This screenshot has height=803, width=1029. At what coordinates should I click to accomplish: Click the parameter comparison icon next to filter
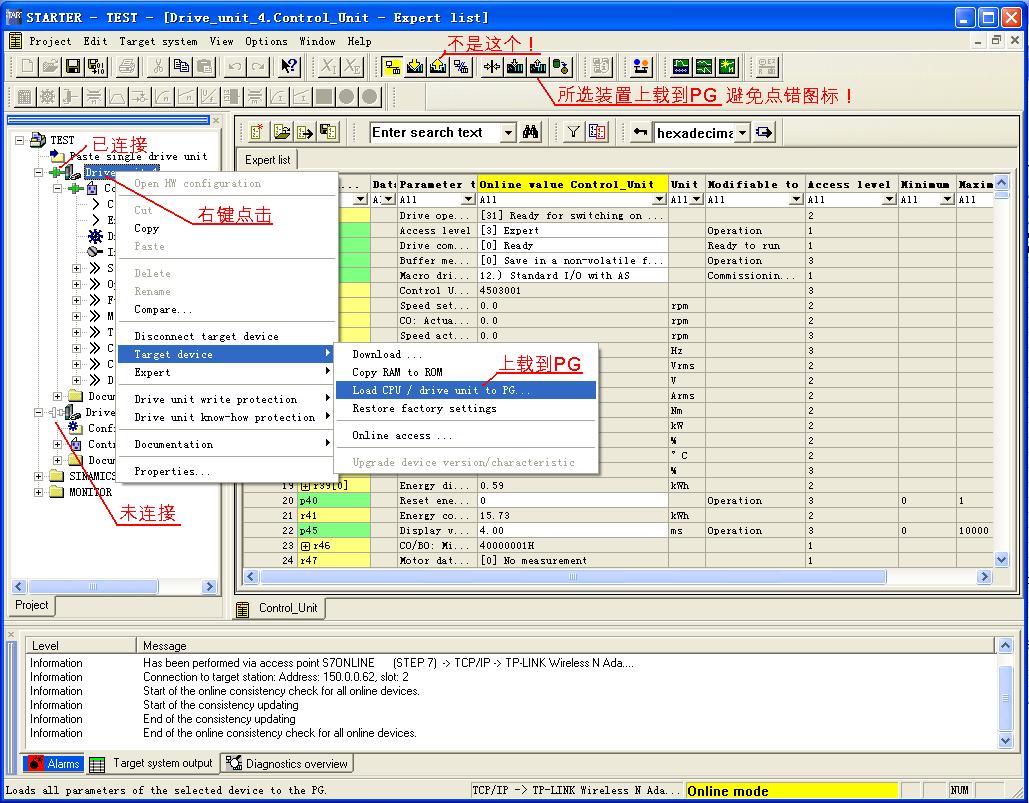tap(597, 133)
